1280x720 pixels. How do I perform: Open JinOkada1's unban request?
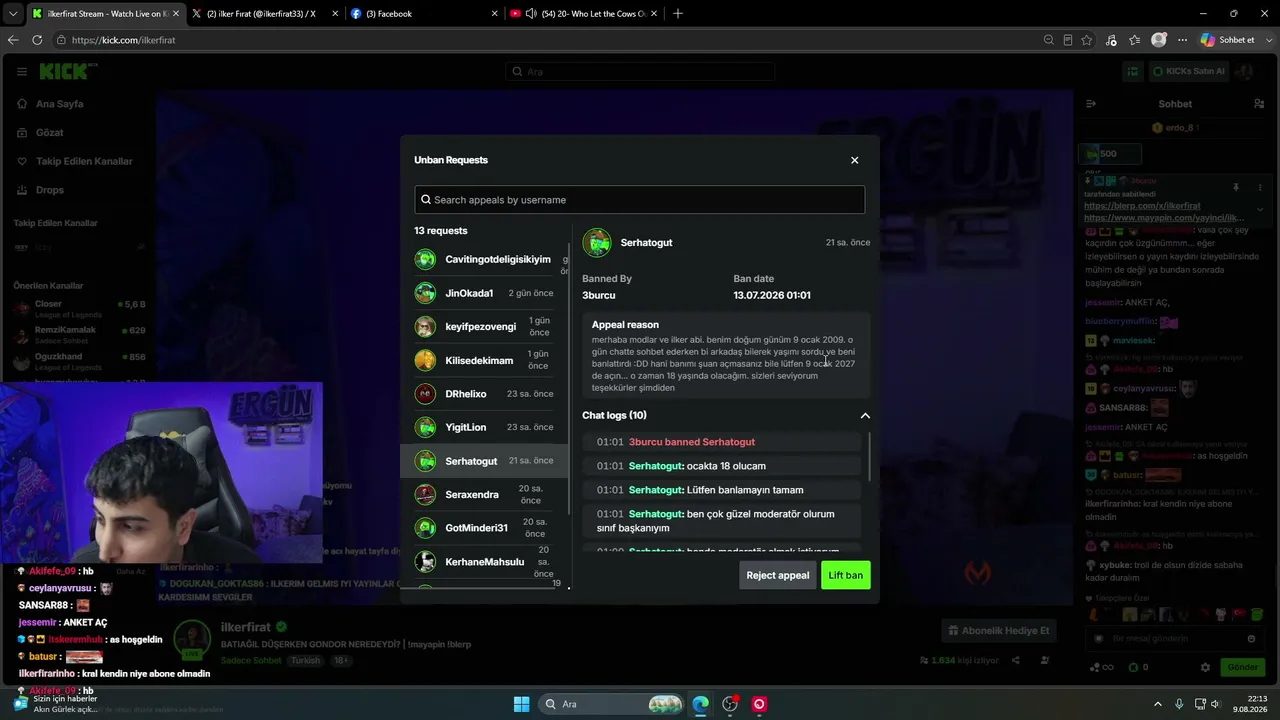coord(485,293)
